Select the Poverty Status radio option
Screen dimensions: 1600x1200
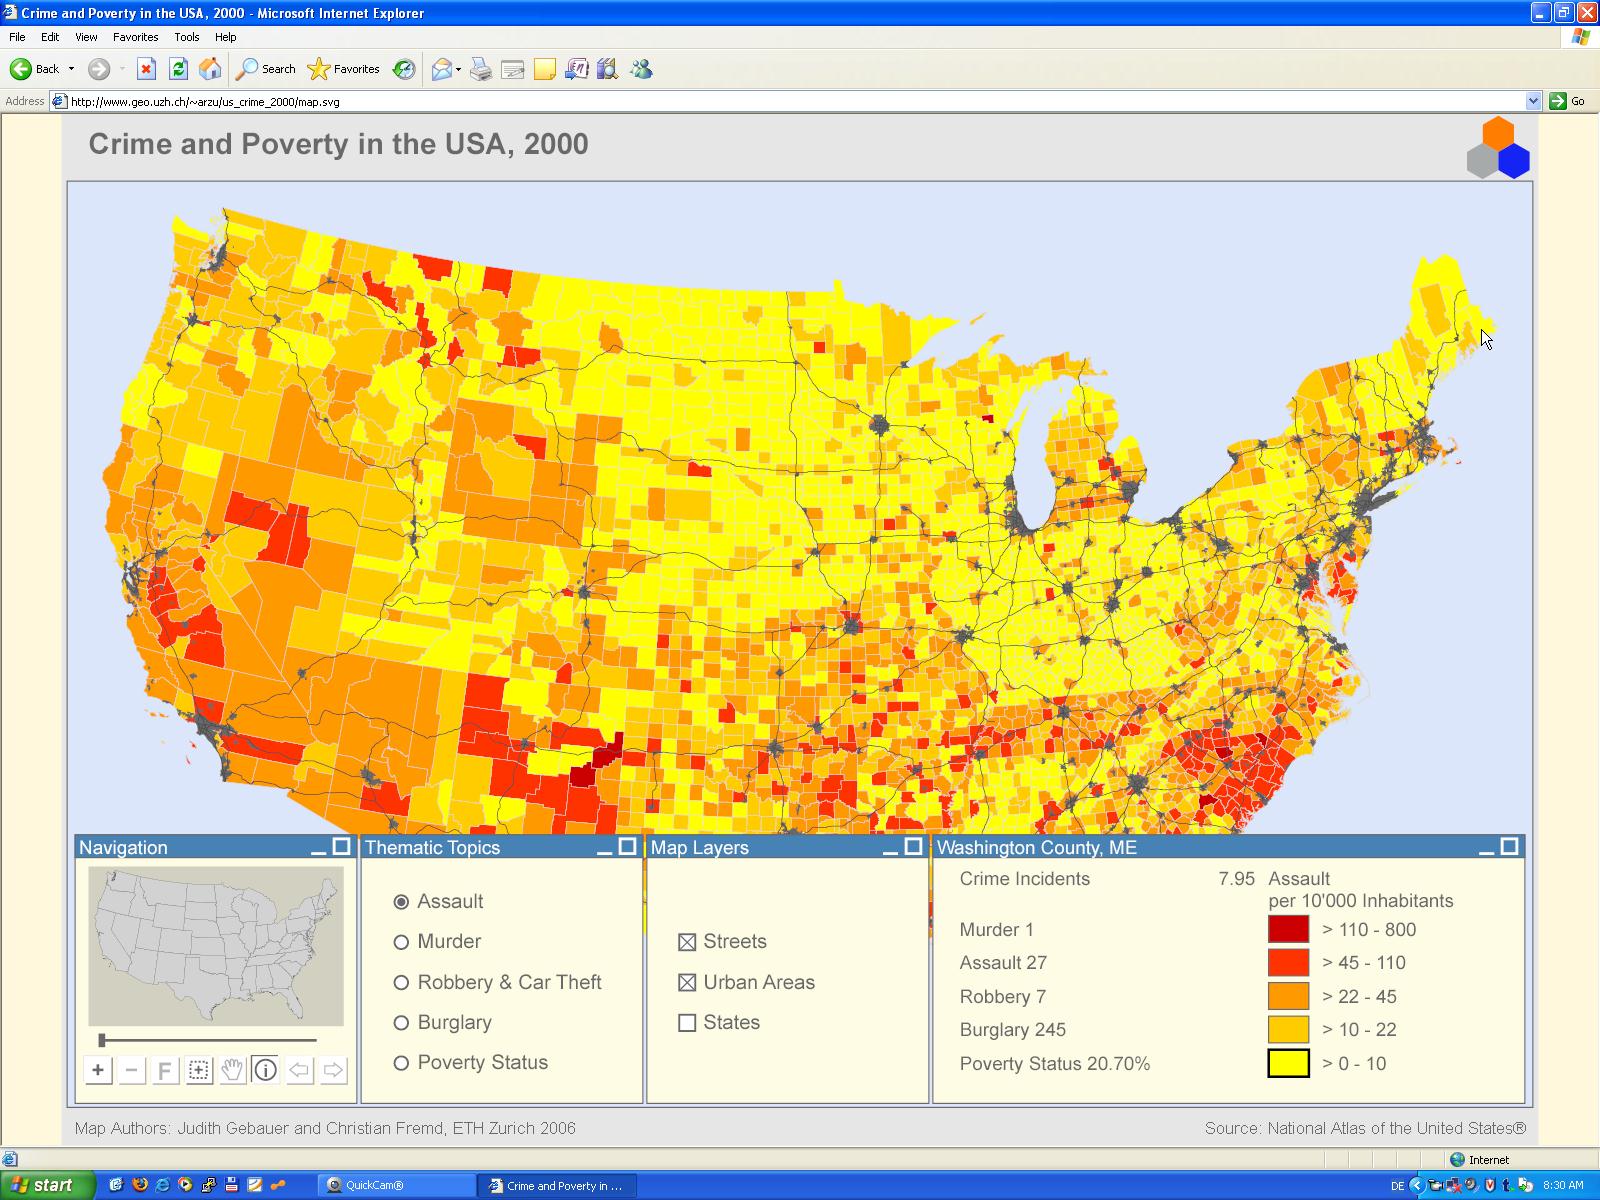coord(401,1063)
